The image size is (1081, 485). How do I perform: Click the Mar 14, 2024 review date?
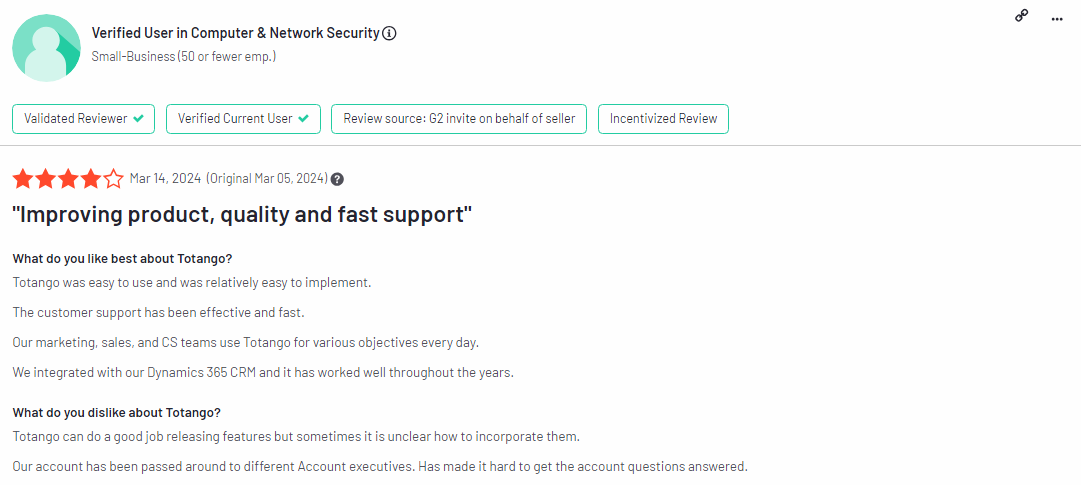point(165,179)
